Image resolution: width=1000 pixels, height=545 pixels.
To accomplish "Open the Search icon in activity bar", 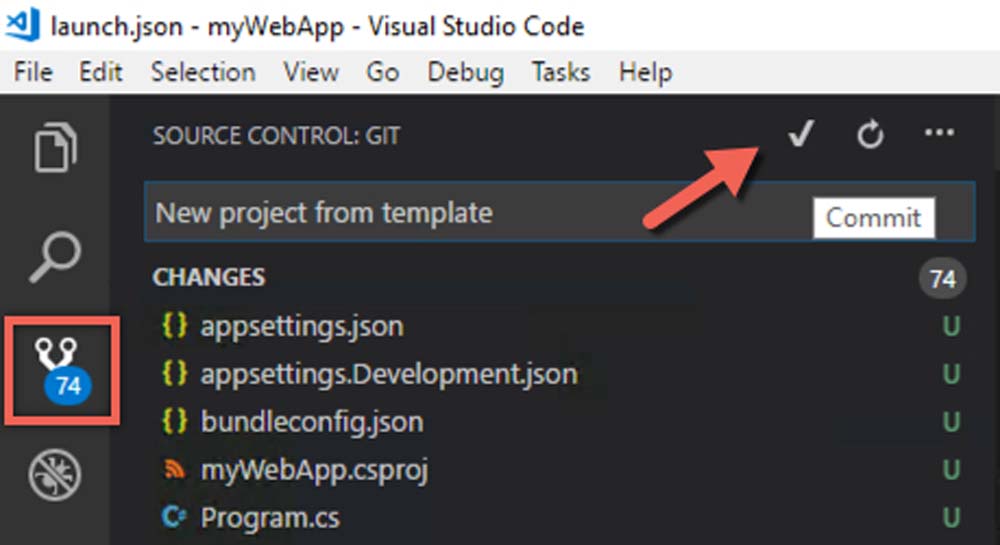I will click(55, 257).
